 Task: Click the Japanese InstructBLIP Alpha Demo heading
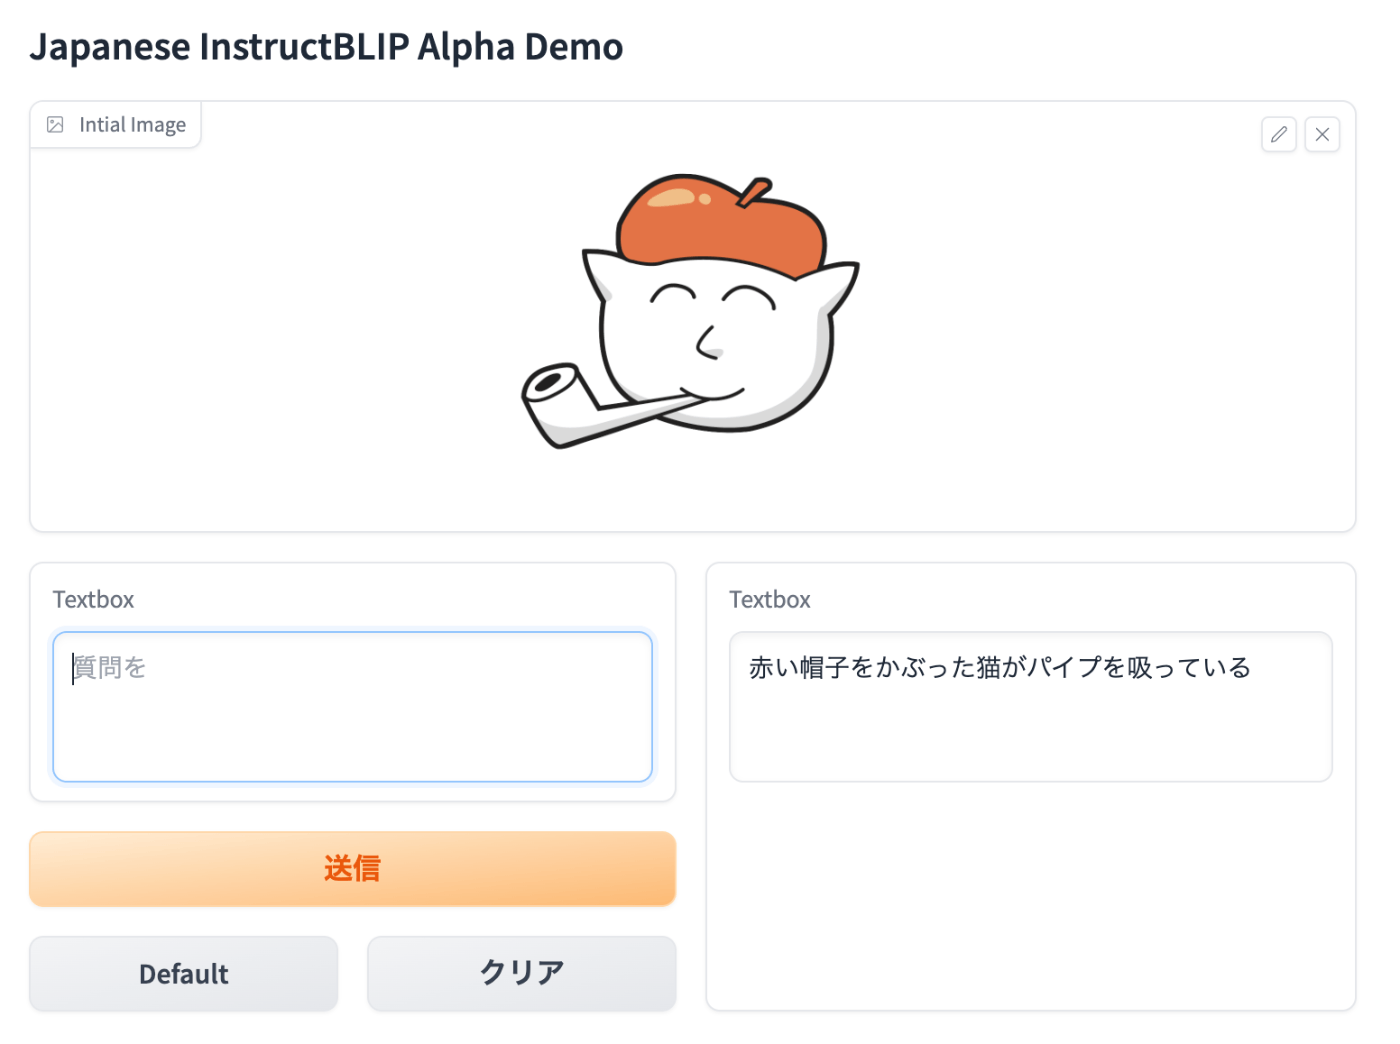coord(326,47)
